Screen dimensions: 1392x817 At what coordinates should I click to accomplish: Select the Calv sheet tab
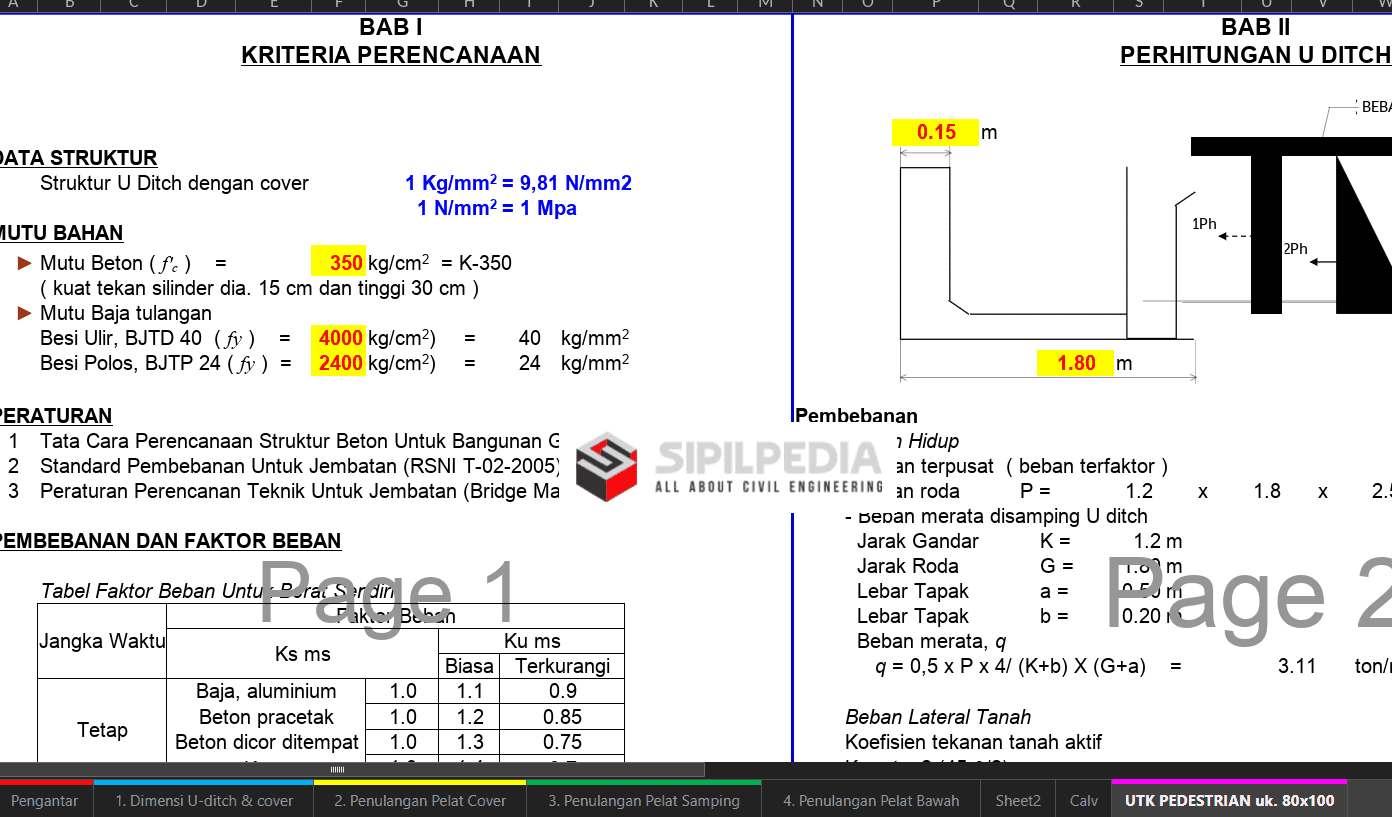coord(1083,801)
